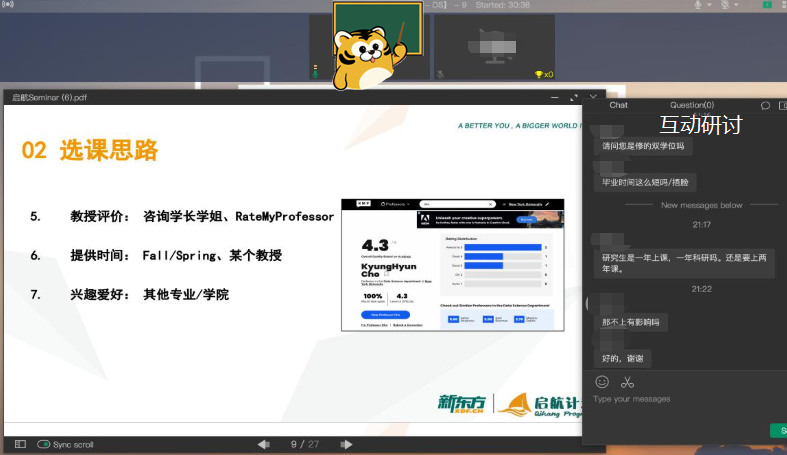This screenshot has height=455, width=787.
Task: Click the 9 / 27 page indicator
Action: 305,444
